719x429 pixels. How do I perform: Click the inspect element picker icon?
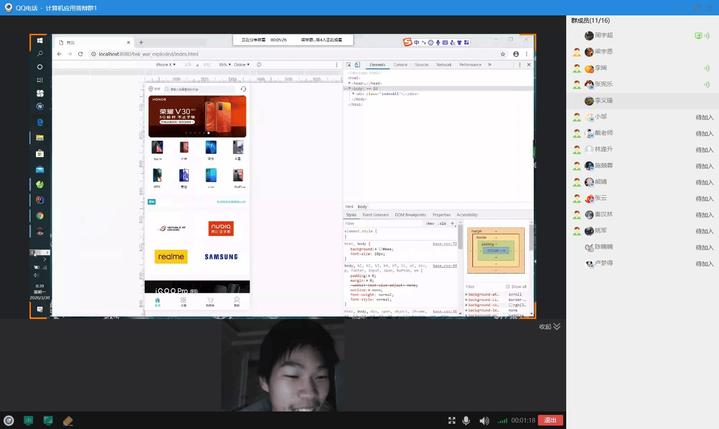pos(350,64)
